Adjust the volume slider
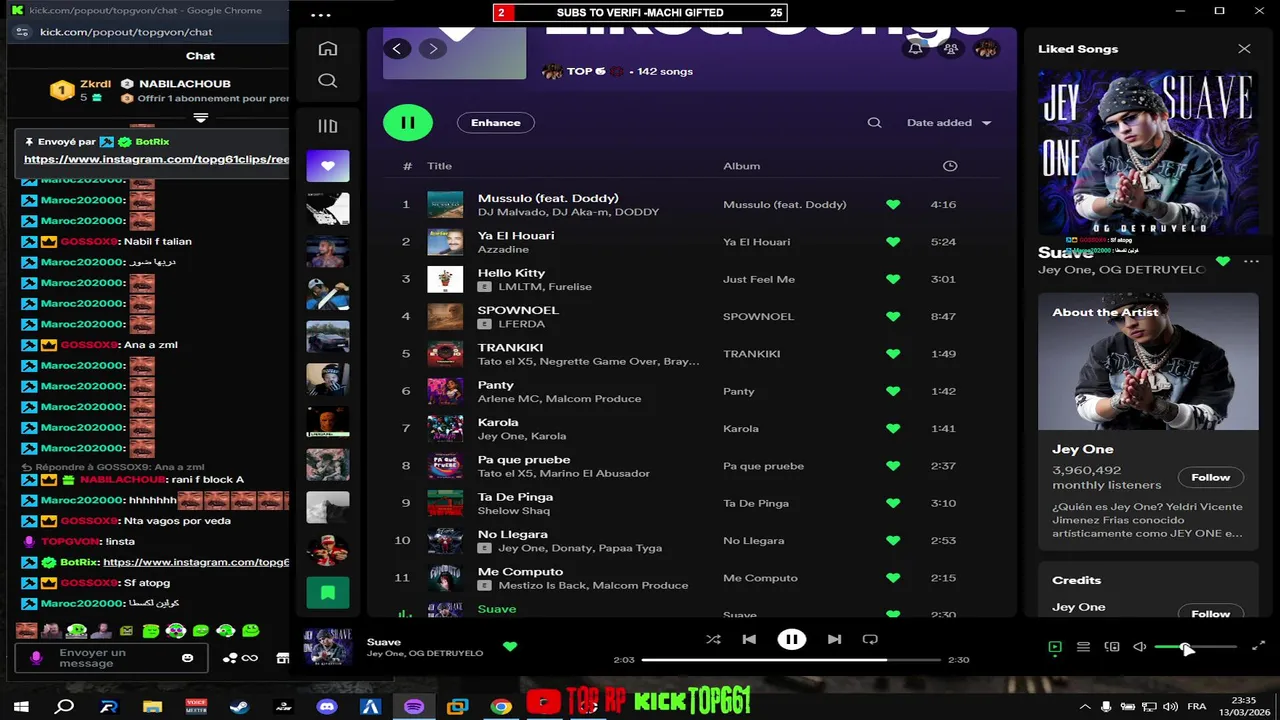The height and width of the screenshot is (720, 1280). pos(1195,647)
